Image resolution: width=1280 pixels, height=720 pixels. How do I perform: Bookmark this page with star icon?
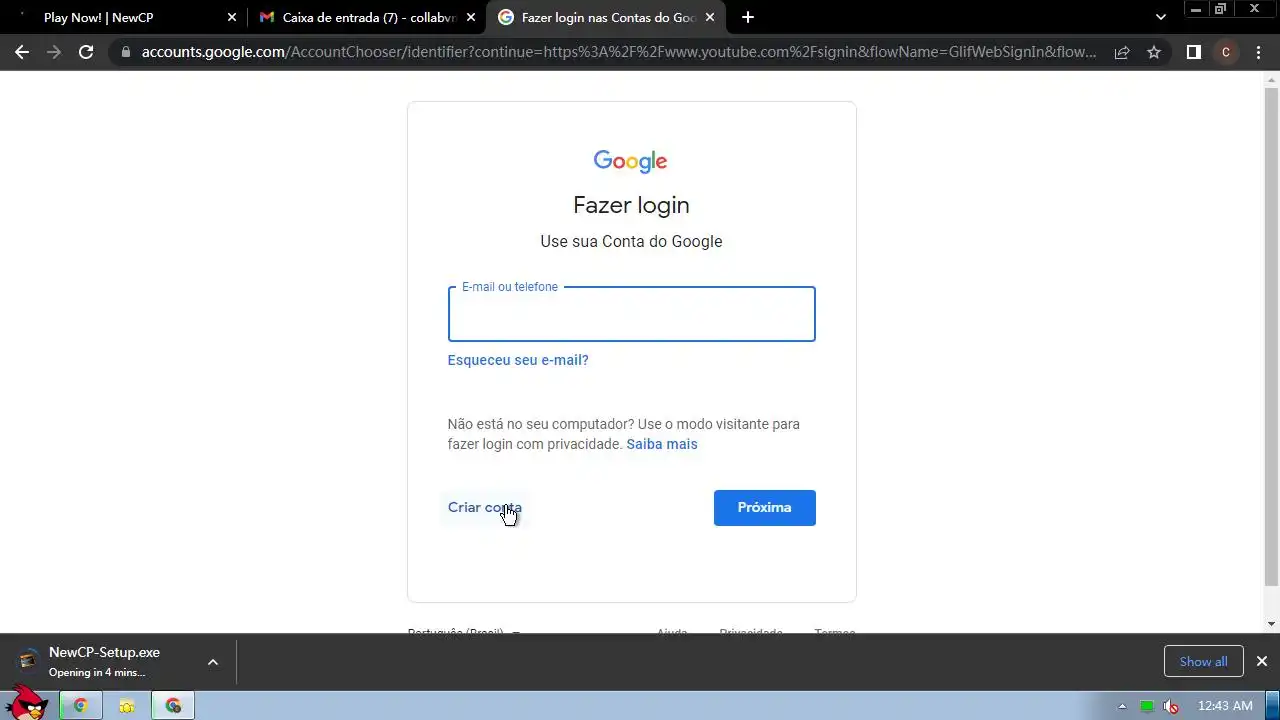[x=1154, y=52]
